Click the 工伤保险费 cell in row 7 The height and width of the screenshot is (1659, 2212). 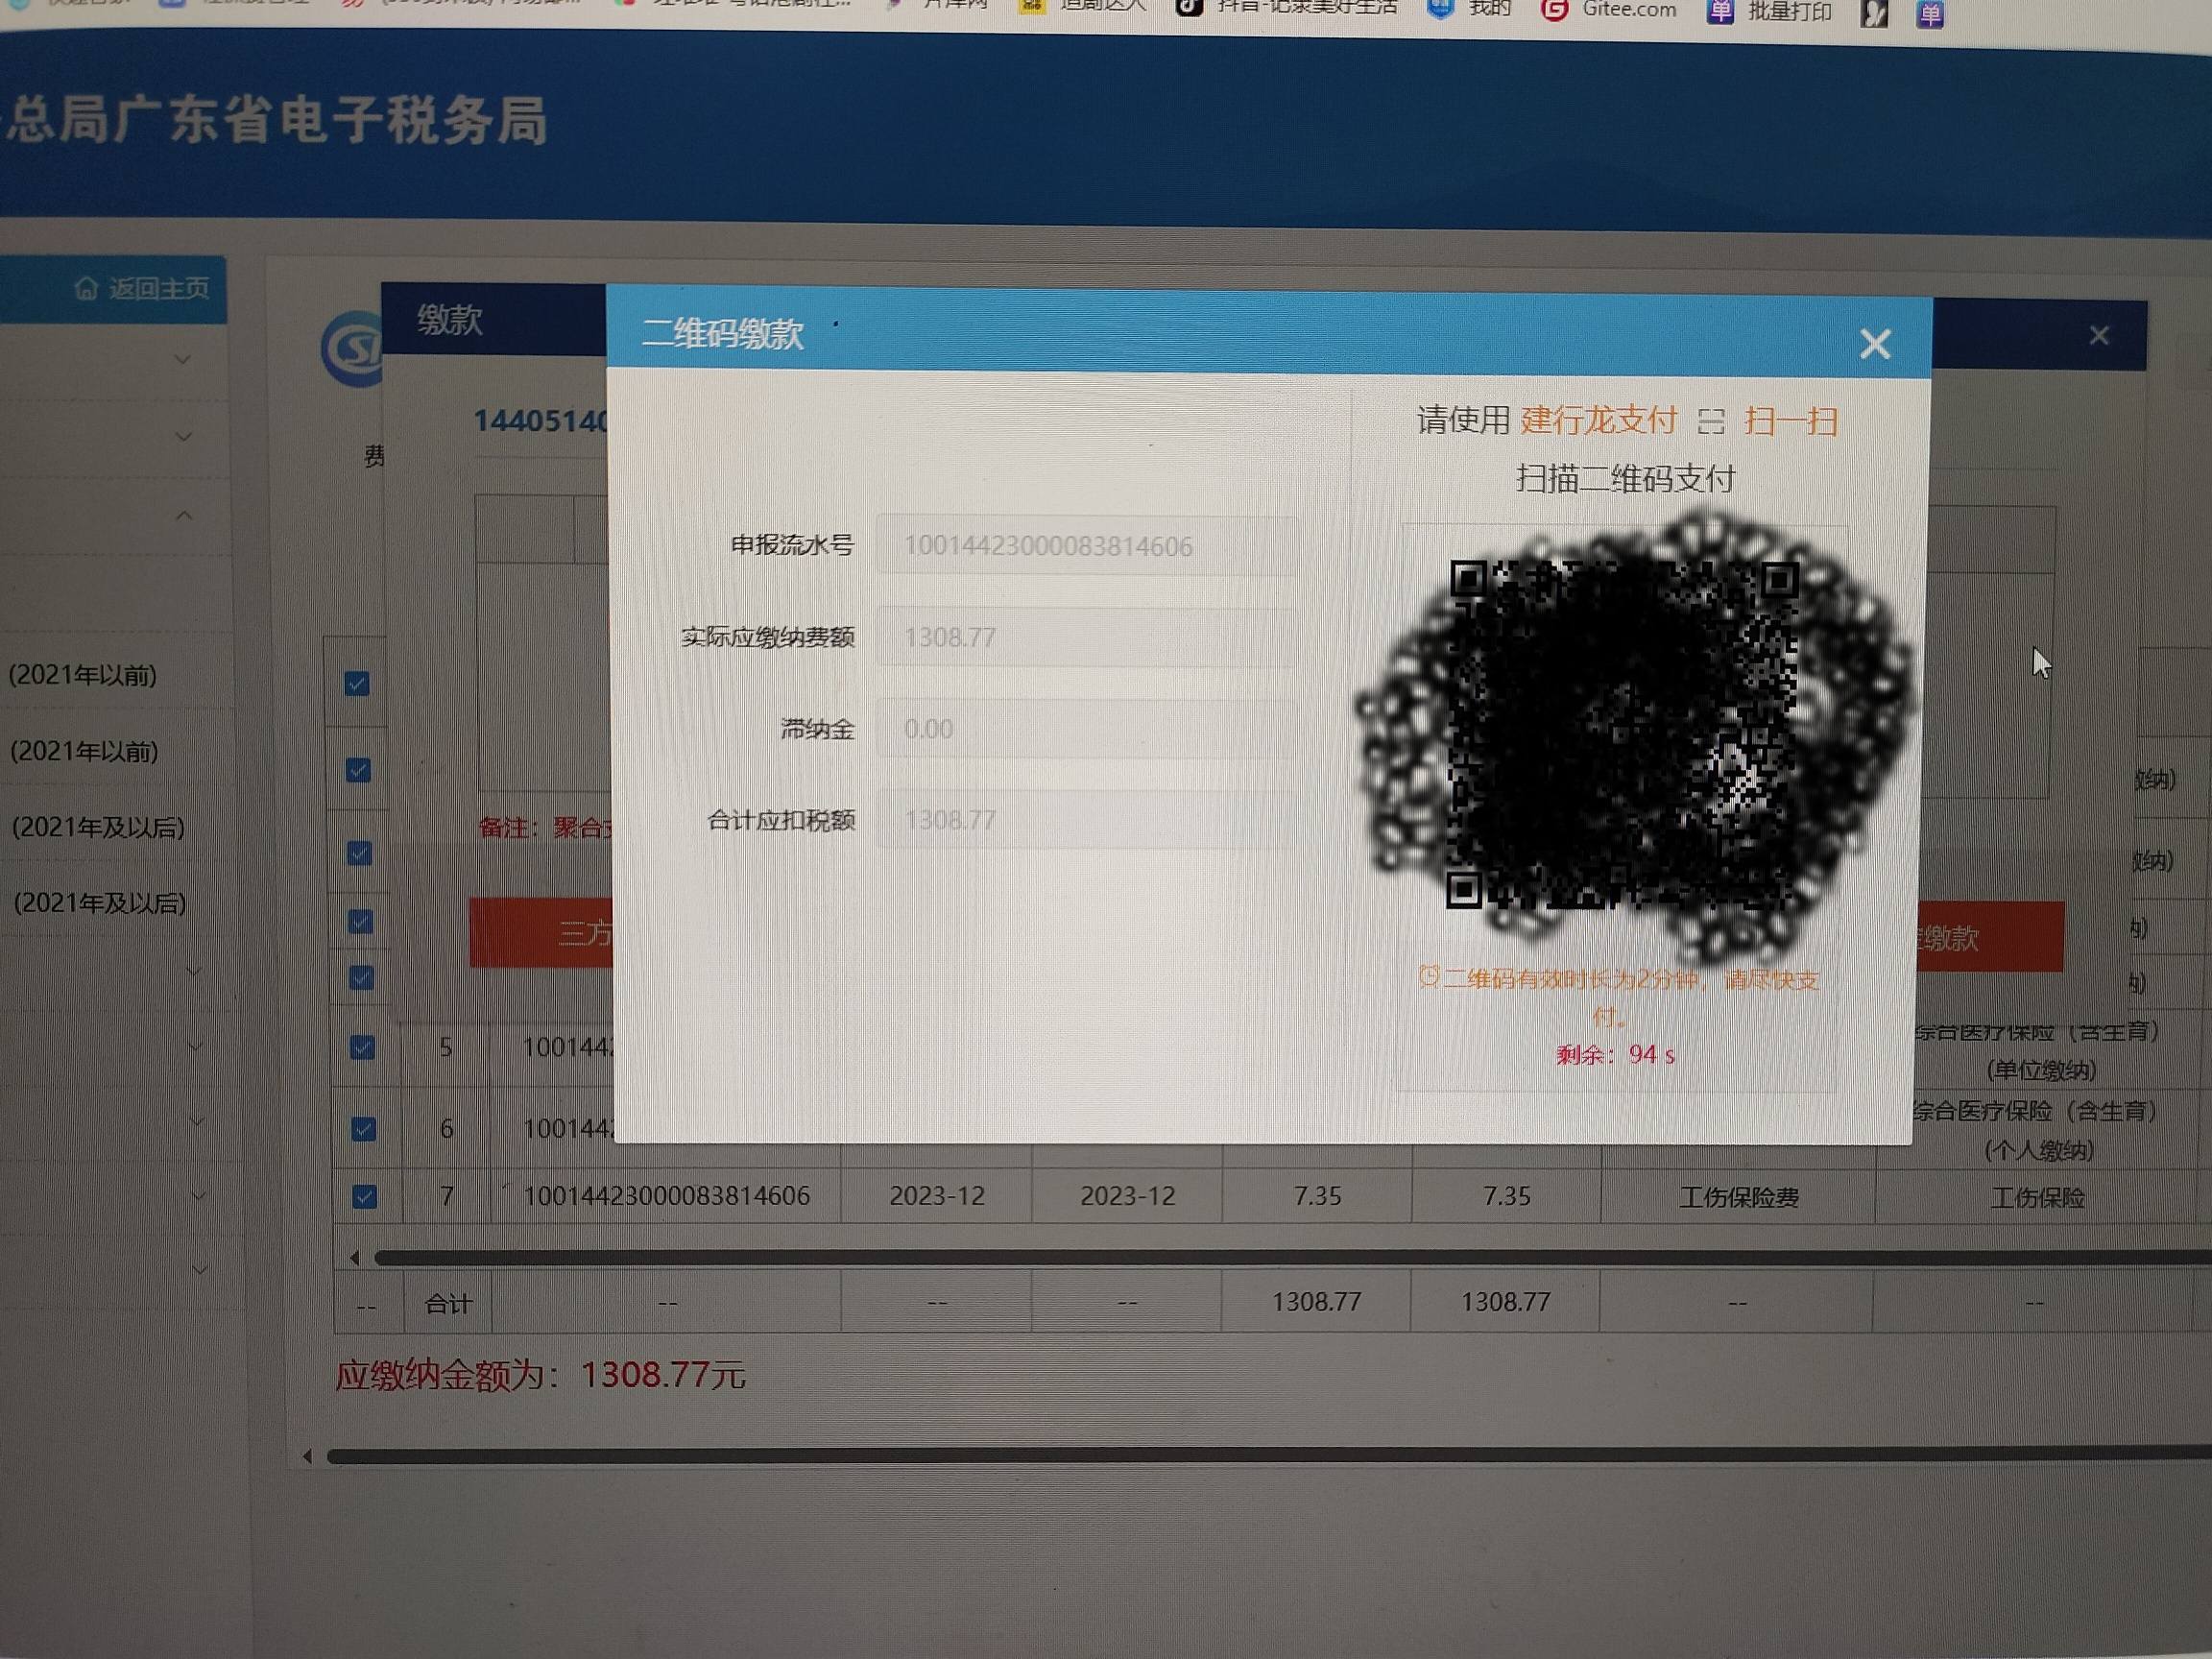(x=1739, y=1197)
